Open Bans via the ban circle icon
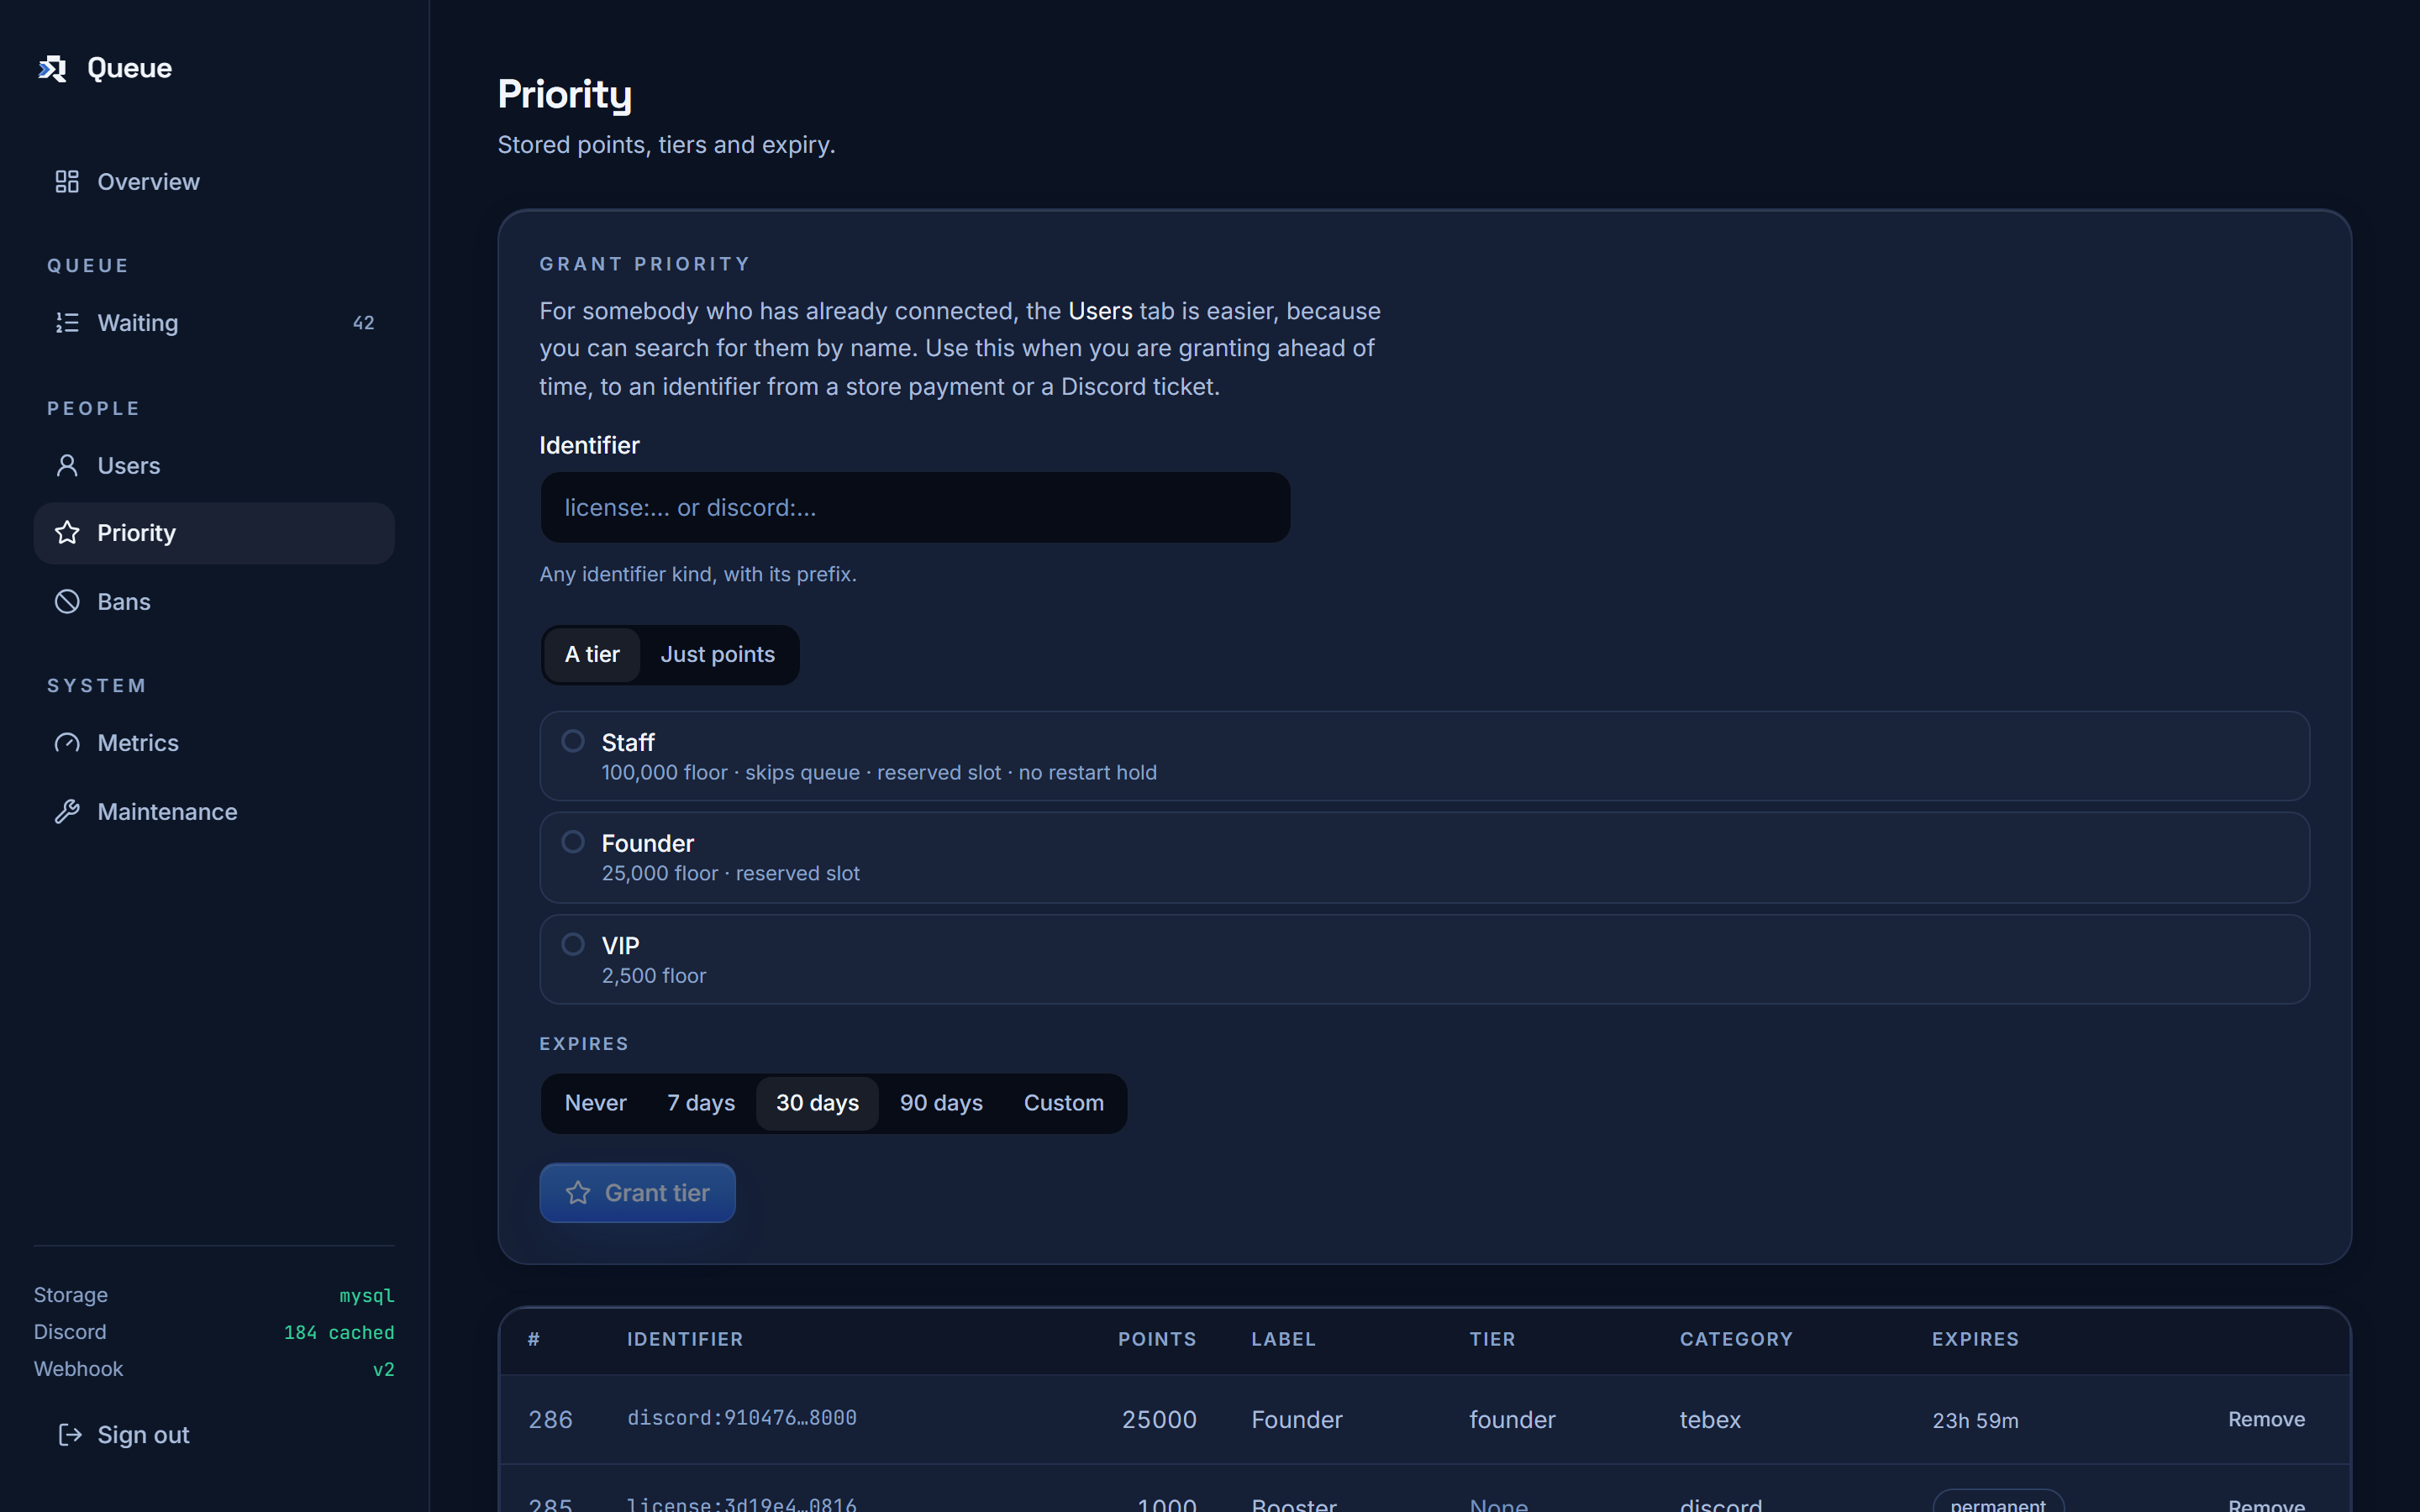This screenshot has width=2420, height=1512. coord(67,602)
